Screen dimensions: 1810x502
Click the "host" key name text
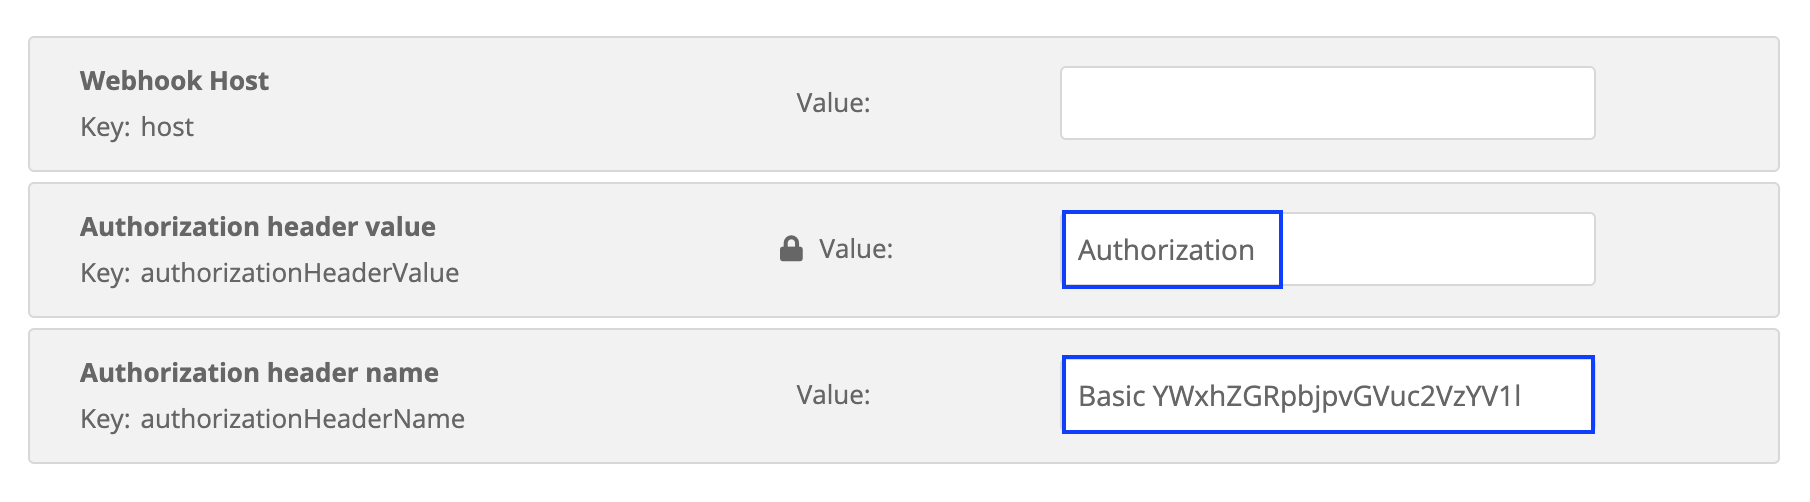[x=167, y=127]
